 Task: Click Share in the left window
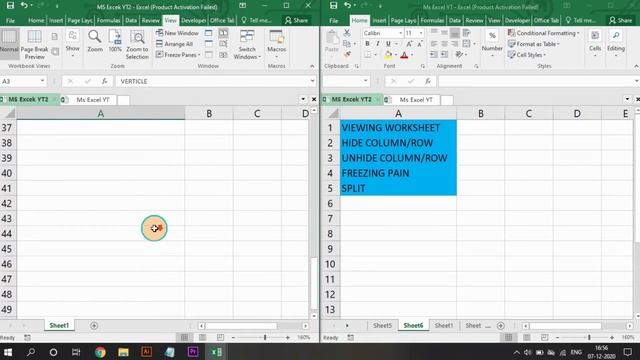pyautogui.click(x=296, y=20)
